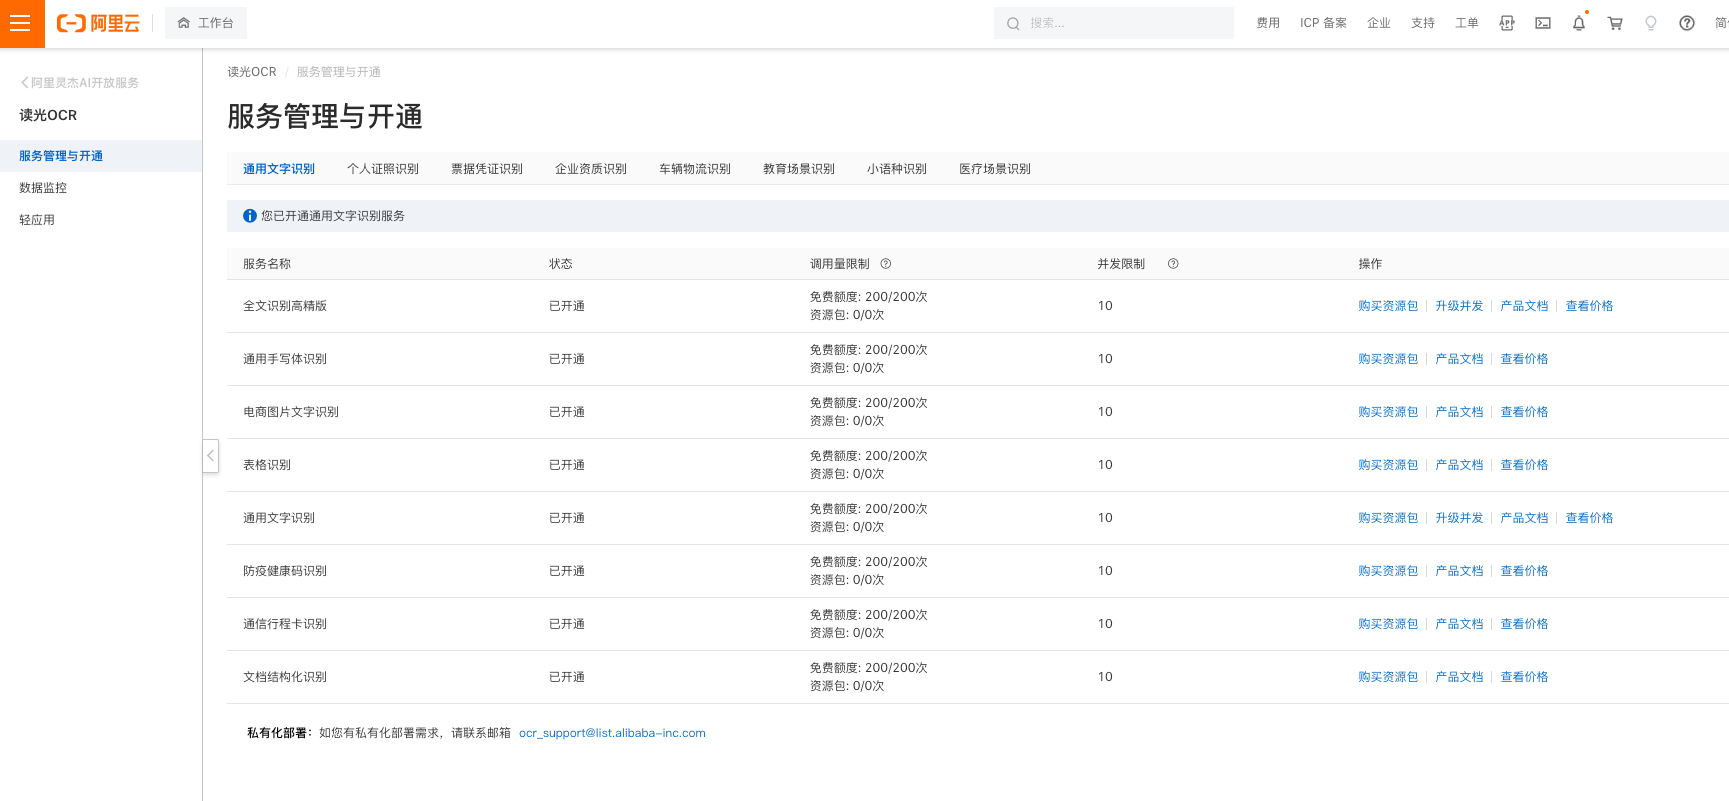Go back to 阿里灵杰AI开放服务

80,83
